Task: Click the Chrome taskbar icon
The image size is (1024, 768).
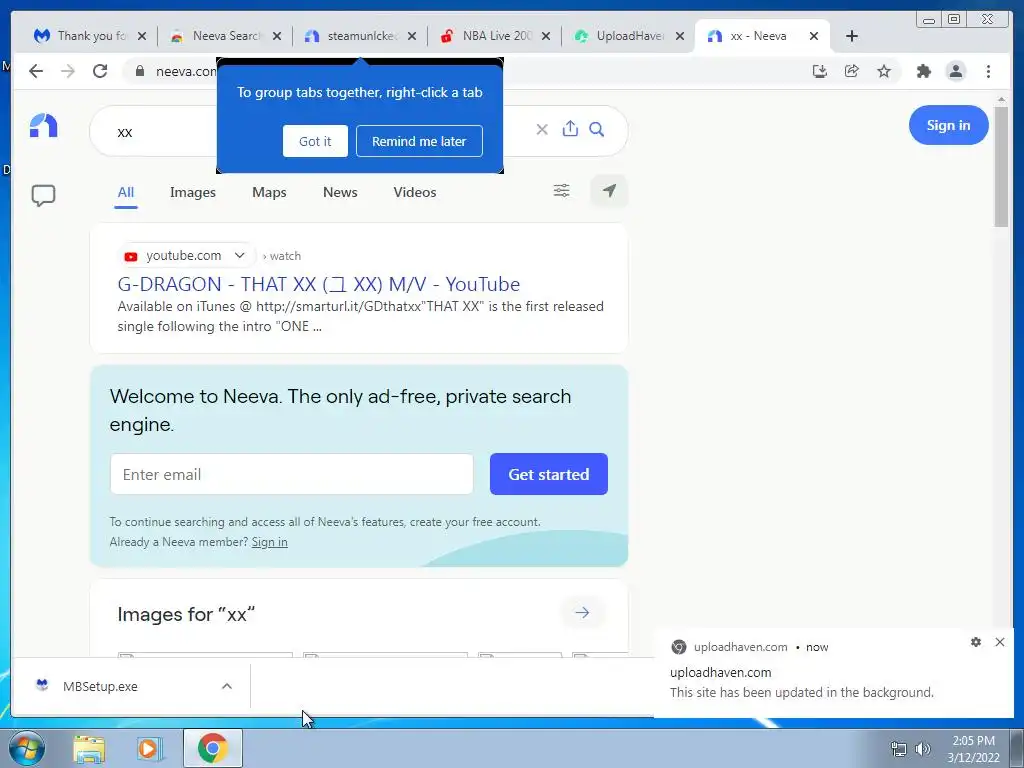Action: (213, 748)
